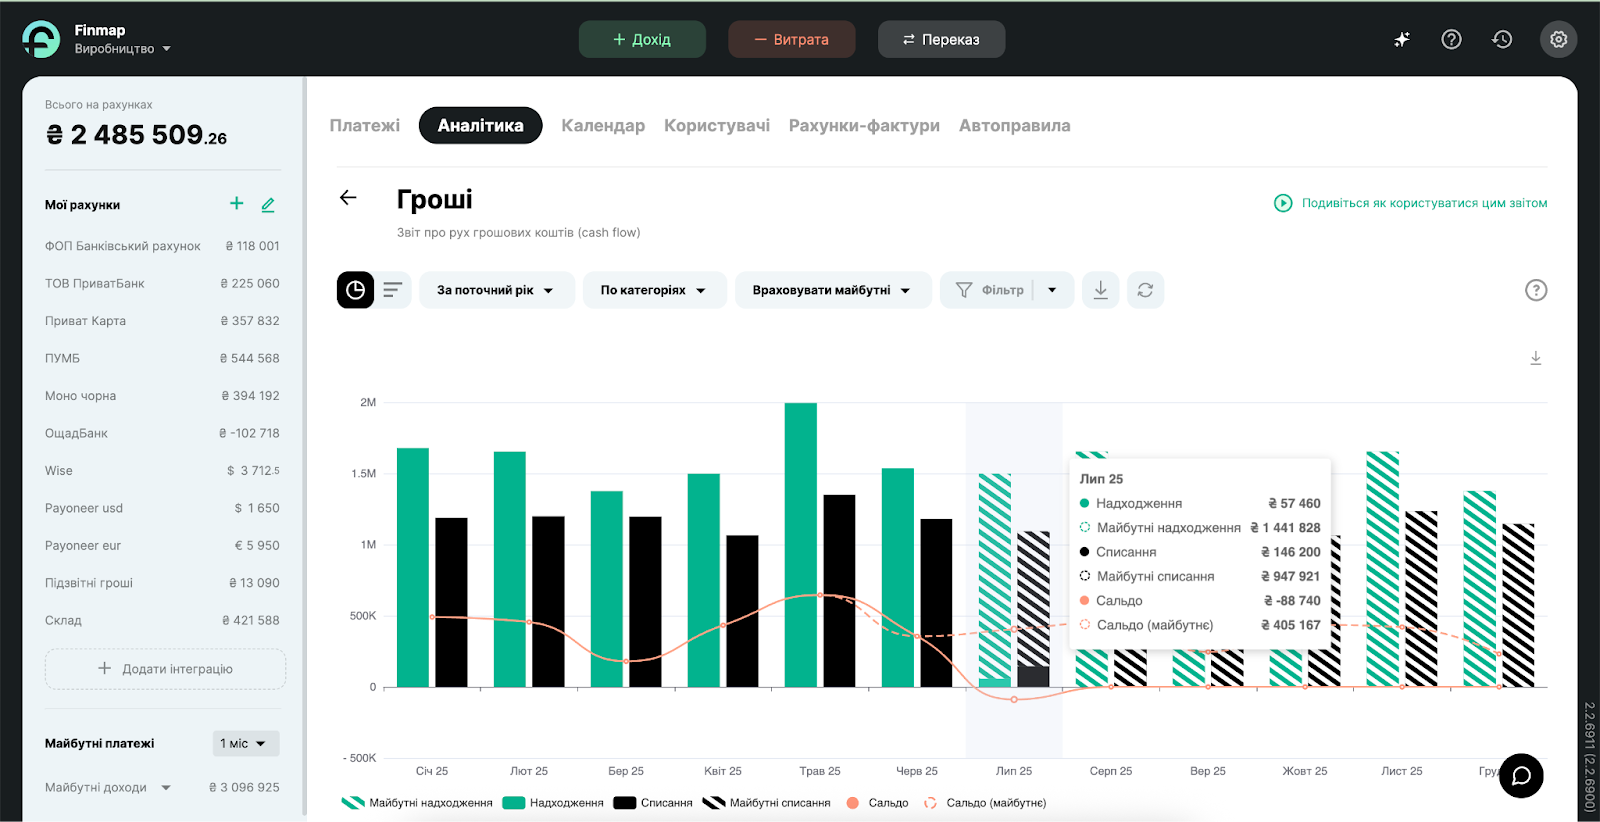1600x822 pixels.
Task: Go back with the left arrow
Action: (348, 197)
